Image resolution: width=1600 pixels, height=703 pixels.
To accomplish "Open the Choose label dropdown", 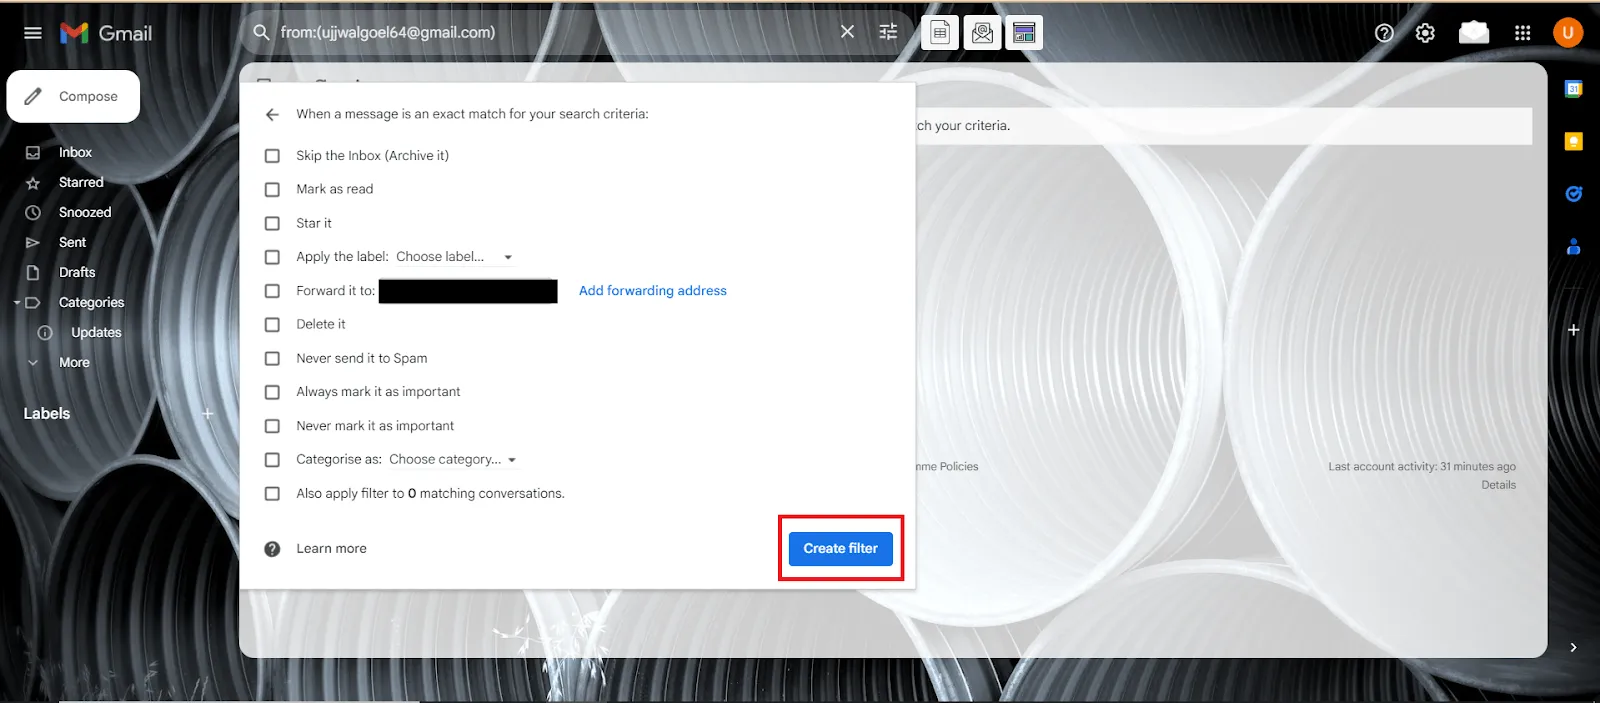I will point(454,257).
